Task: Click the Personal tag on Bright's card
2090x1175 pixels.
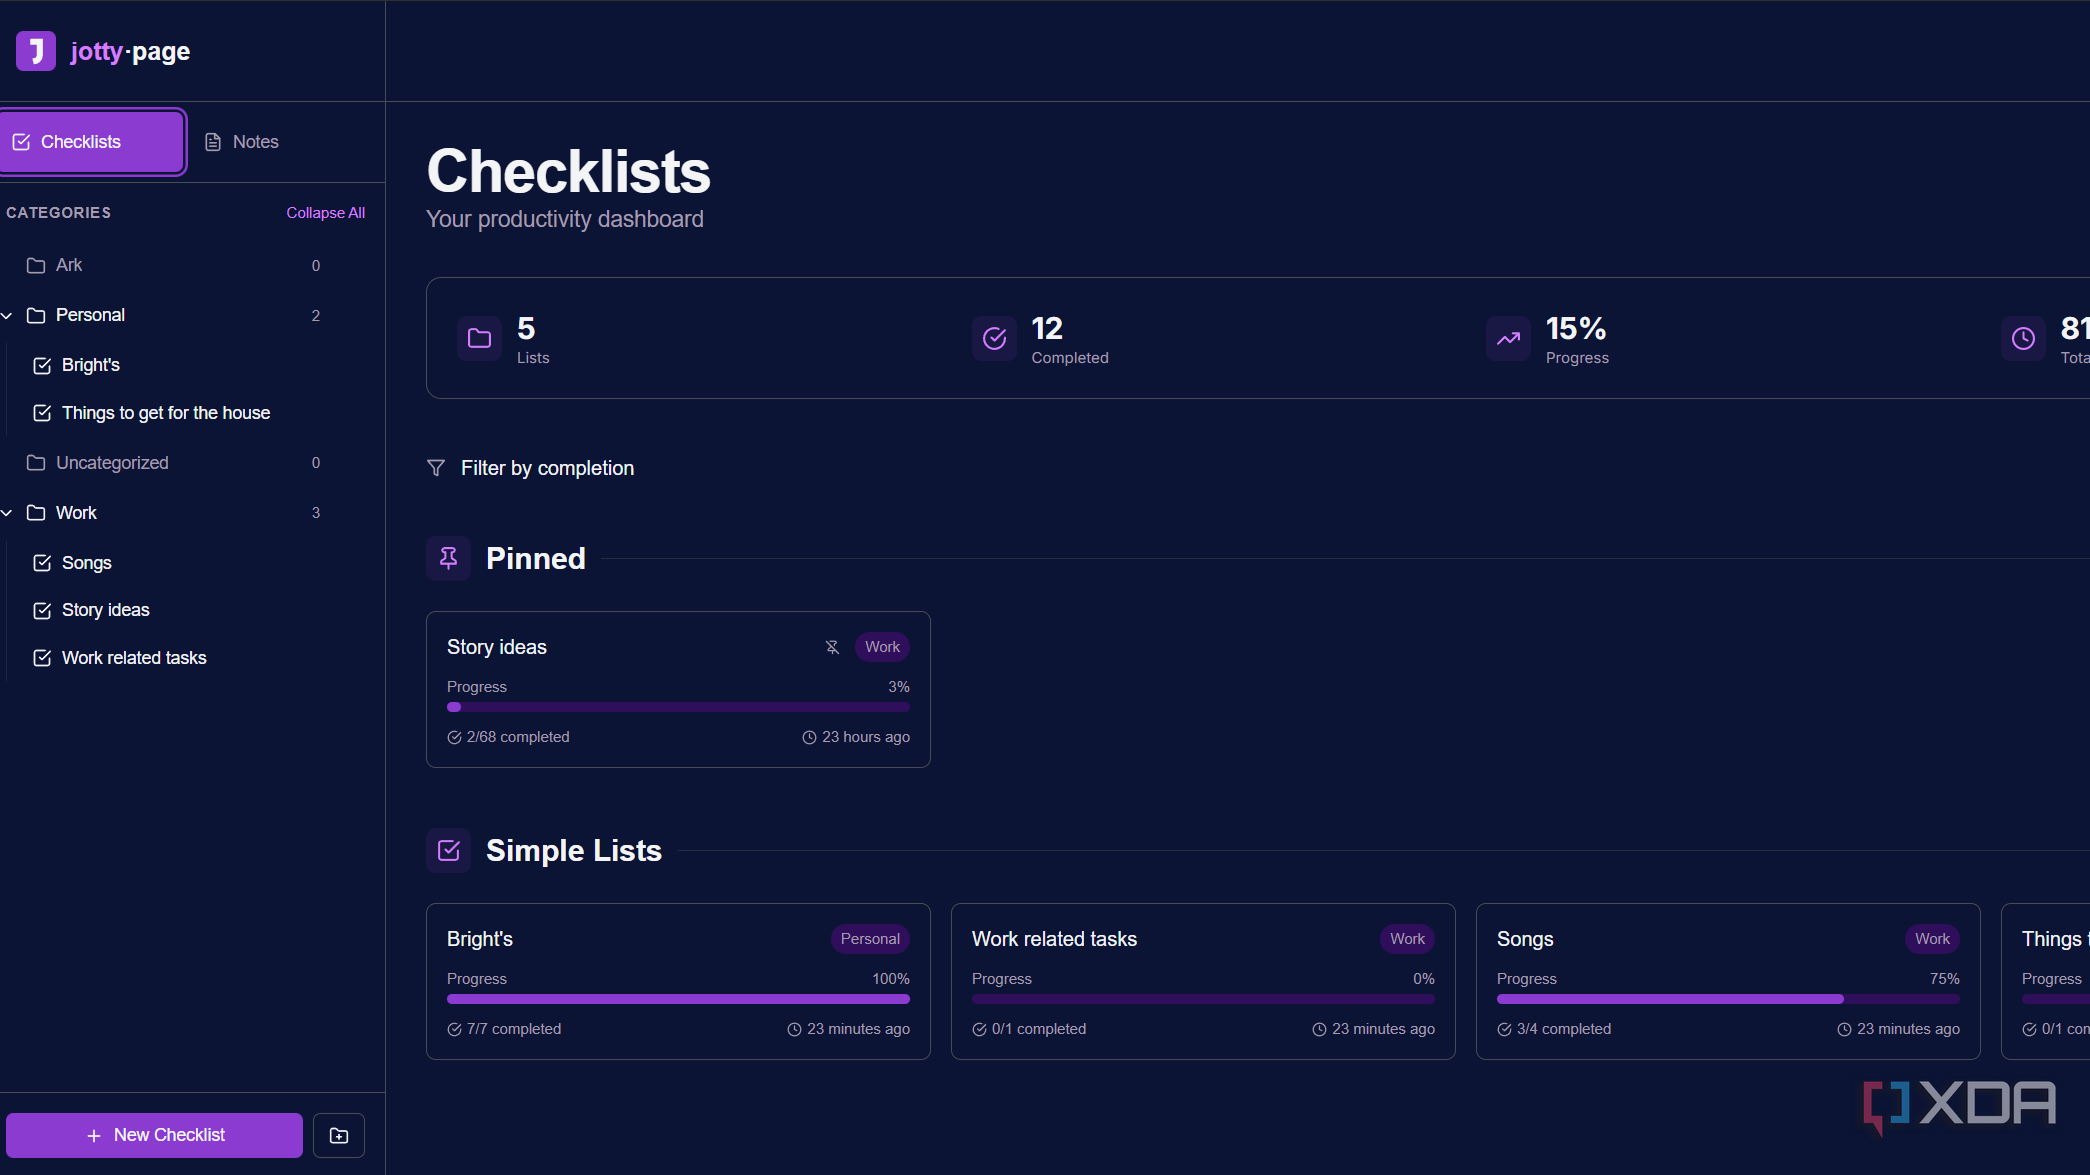Action: point(870,939)
